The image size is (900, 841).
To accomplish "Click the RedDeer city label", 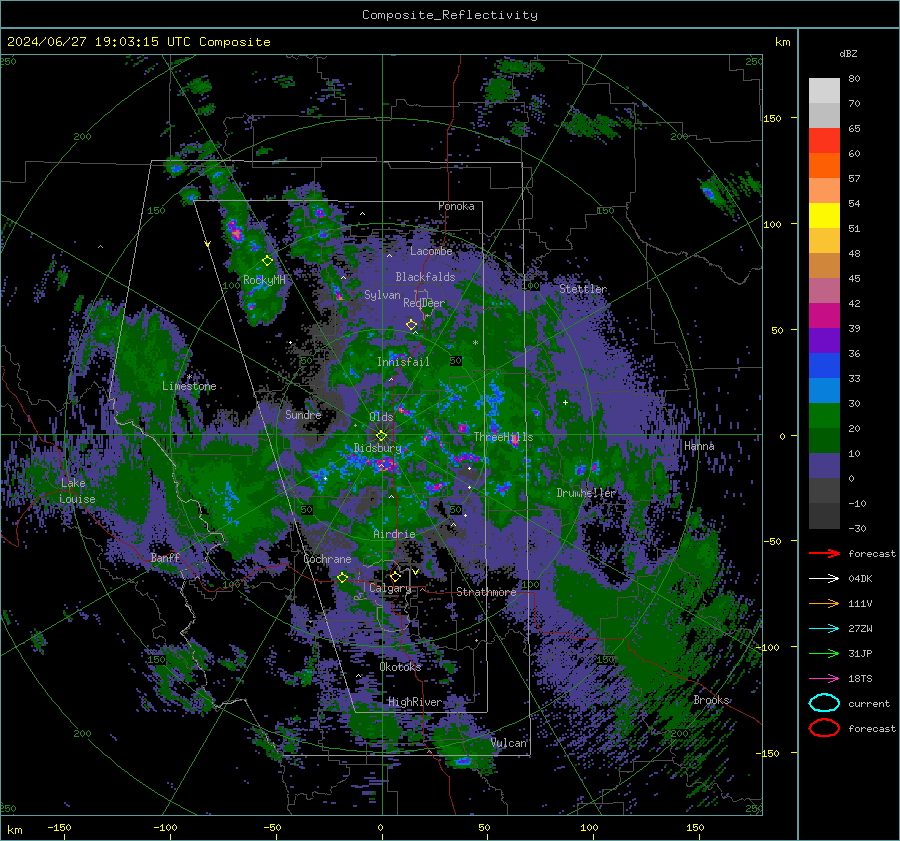I will pos(424,303).
